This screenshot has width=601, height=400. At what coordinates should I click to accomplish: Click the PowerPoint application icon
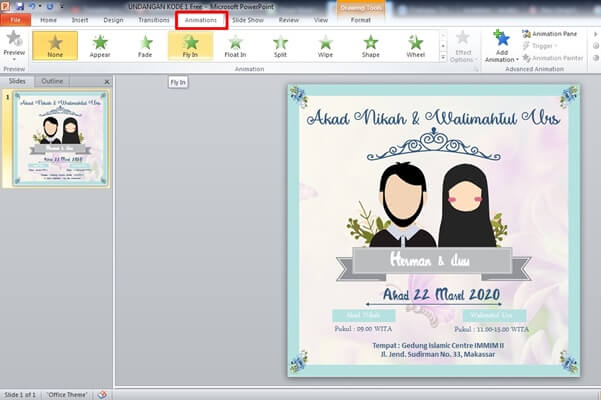click(5, 7)
